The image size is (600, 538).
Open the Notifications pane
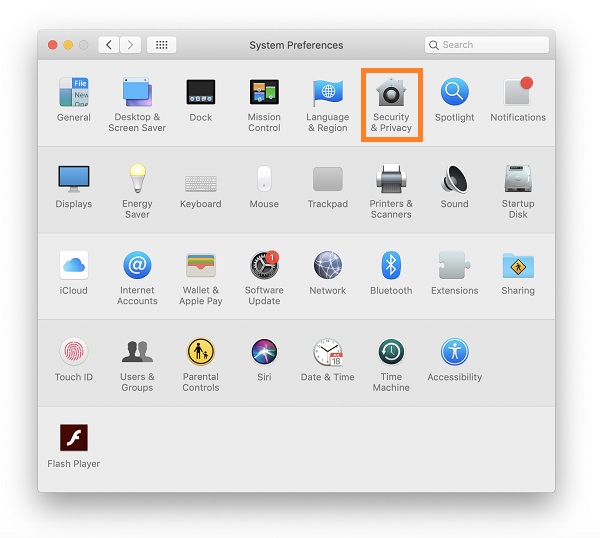pos(518,94)
